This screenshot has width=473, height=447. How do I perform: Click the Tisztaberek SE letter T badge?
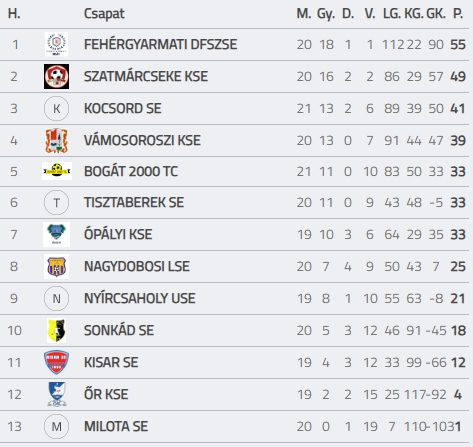56,202
